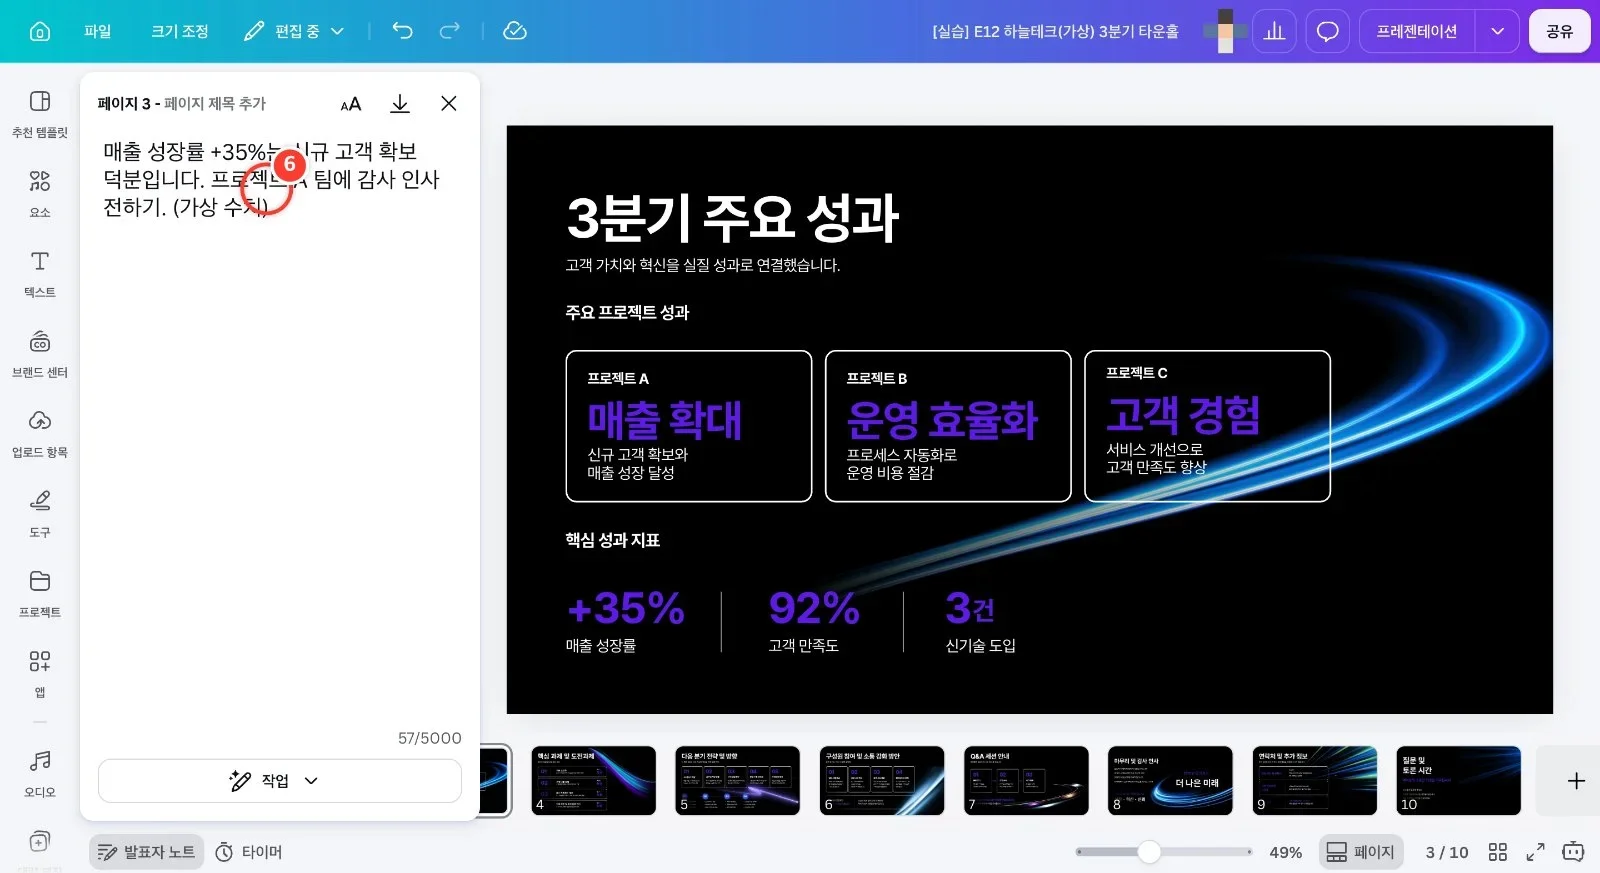Select the document title 하늘테크 3분기 타운홀

coord(1055,31)
